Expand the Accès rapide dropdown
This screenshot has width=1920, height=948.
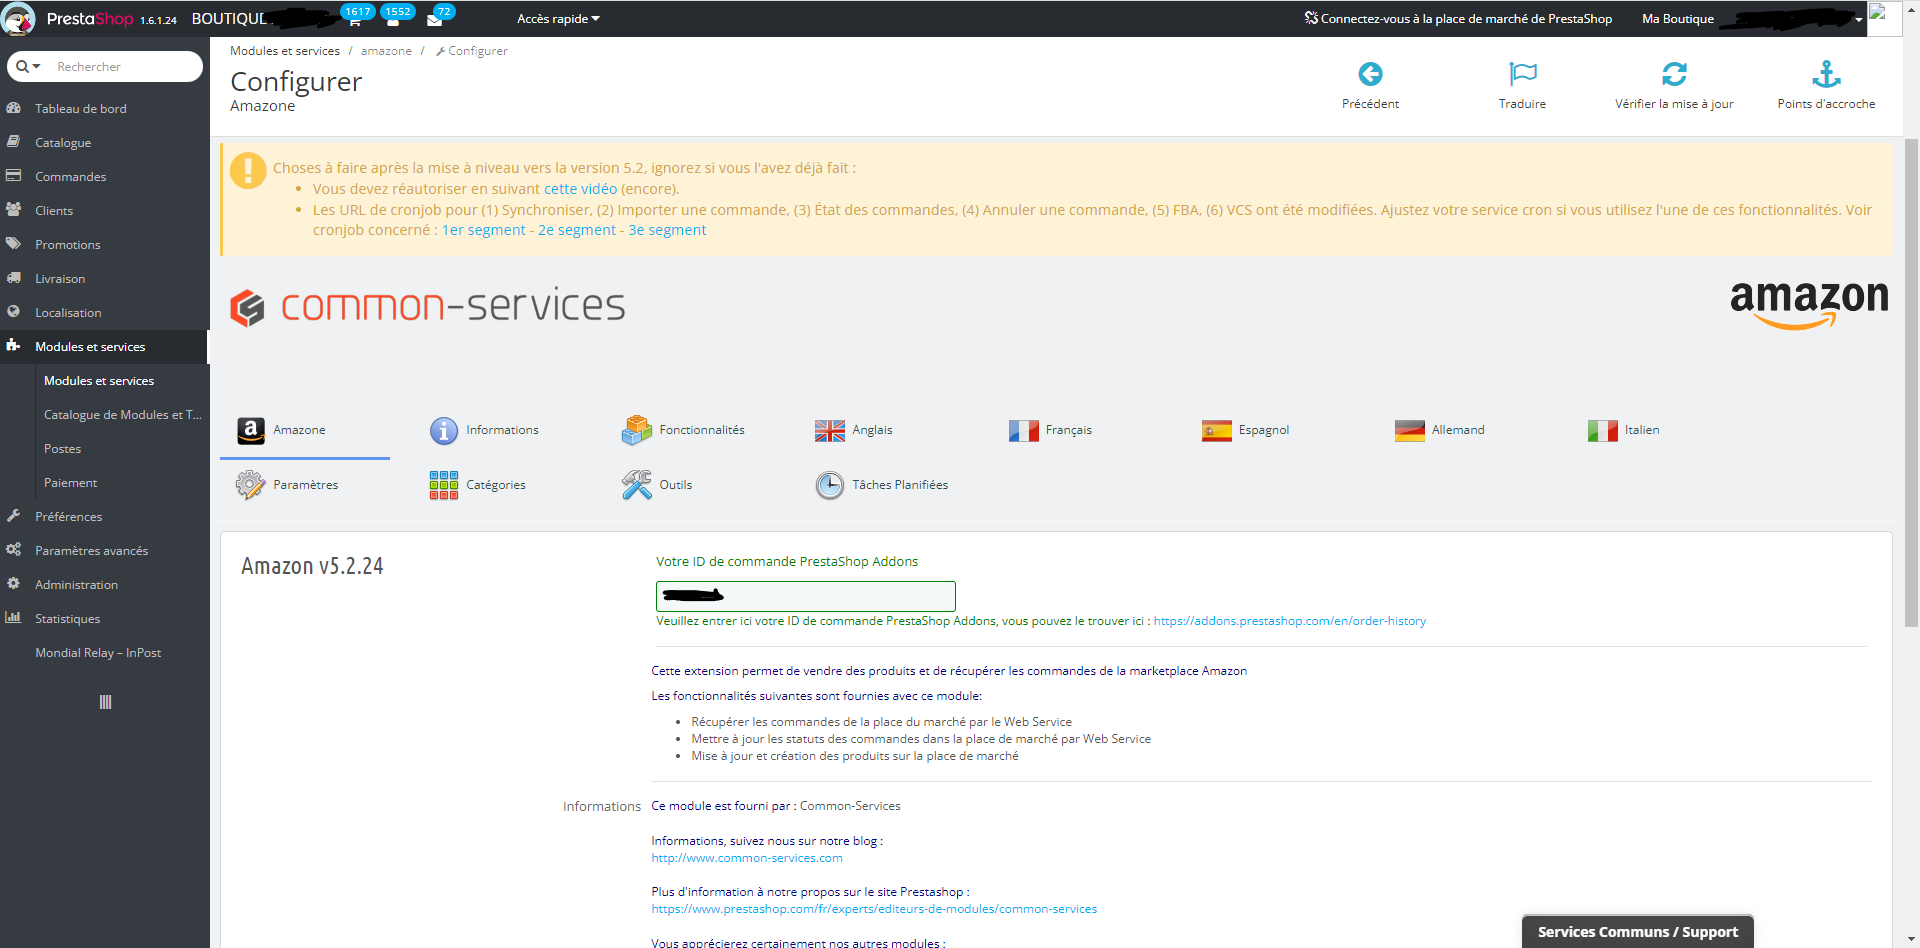click(558, 19)
